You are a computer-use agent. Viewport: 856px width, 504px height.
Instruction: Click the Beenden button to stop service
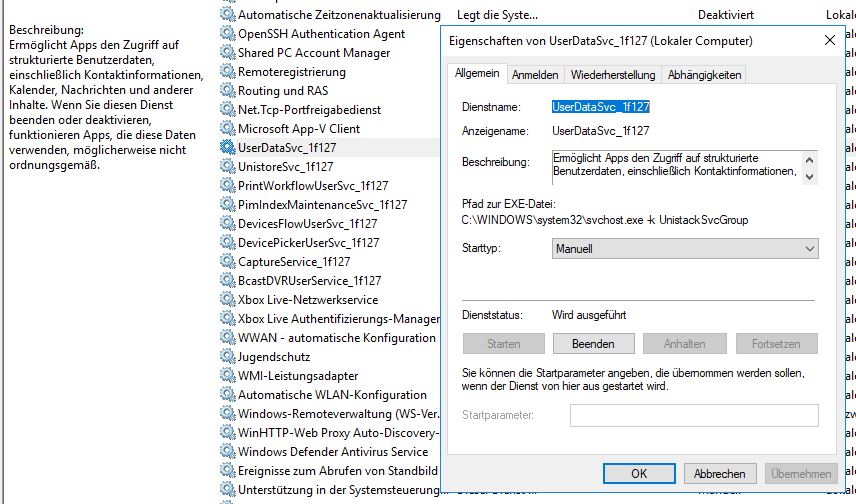coord(593,344)
